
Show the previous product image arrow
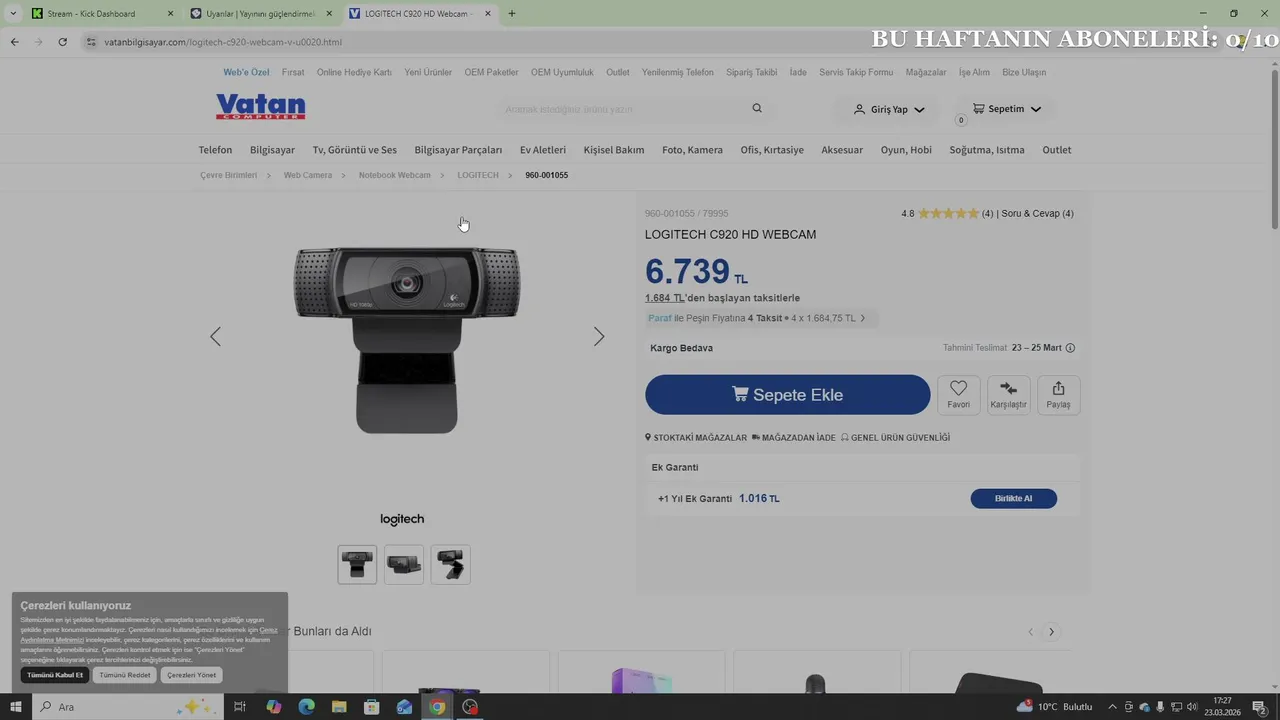(215, 337)
